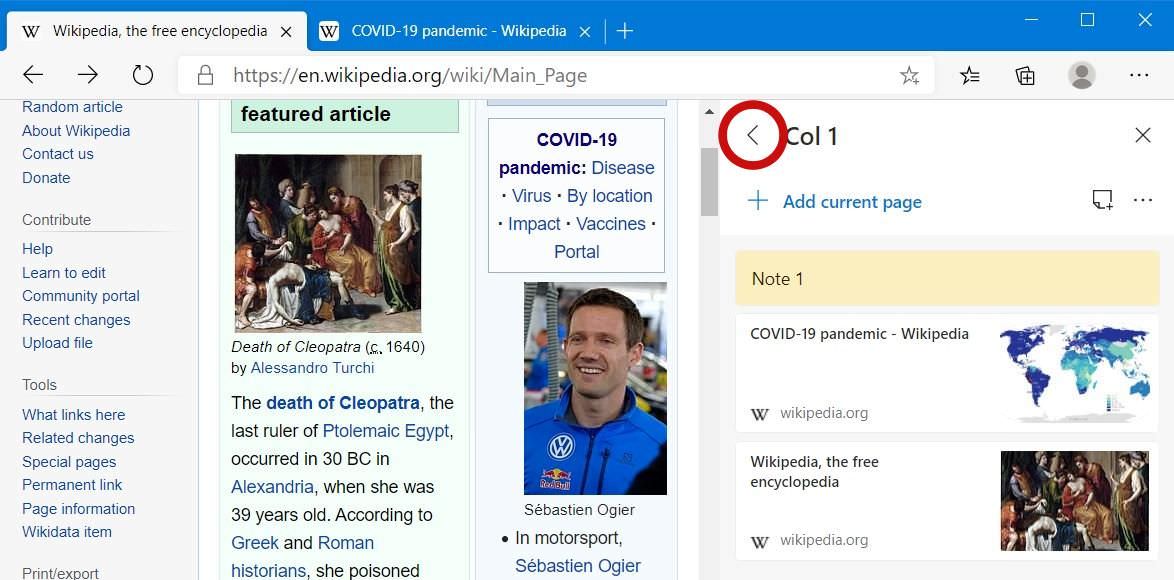
Task: Open the Impact link in the COVID-19 box
Action: click(x=535, y=225)
